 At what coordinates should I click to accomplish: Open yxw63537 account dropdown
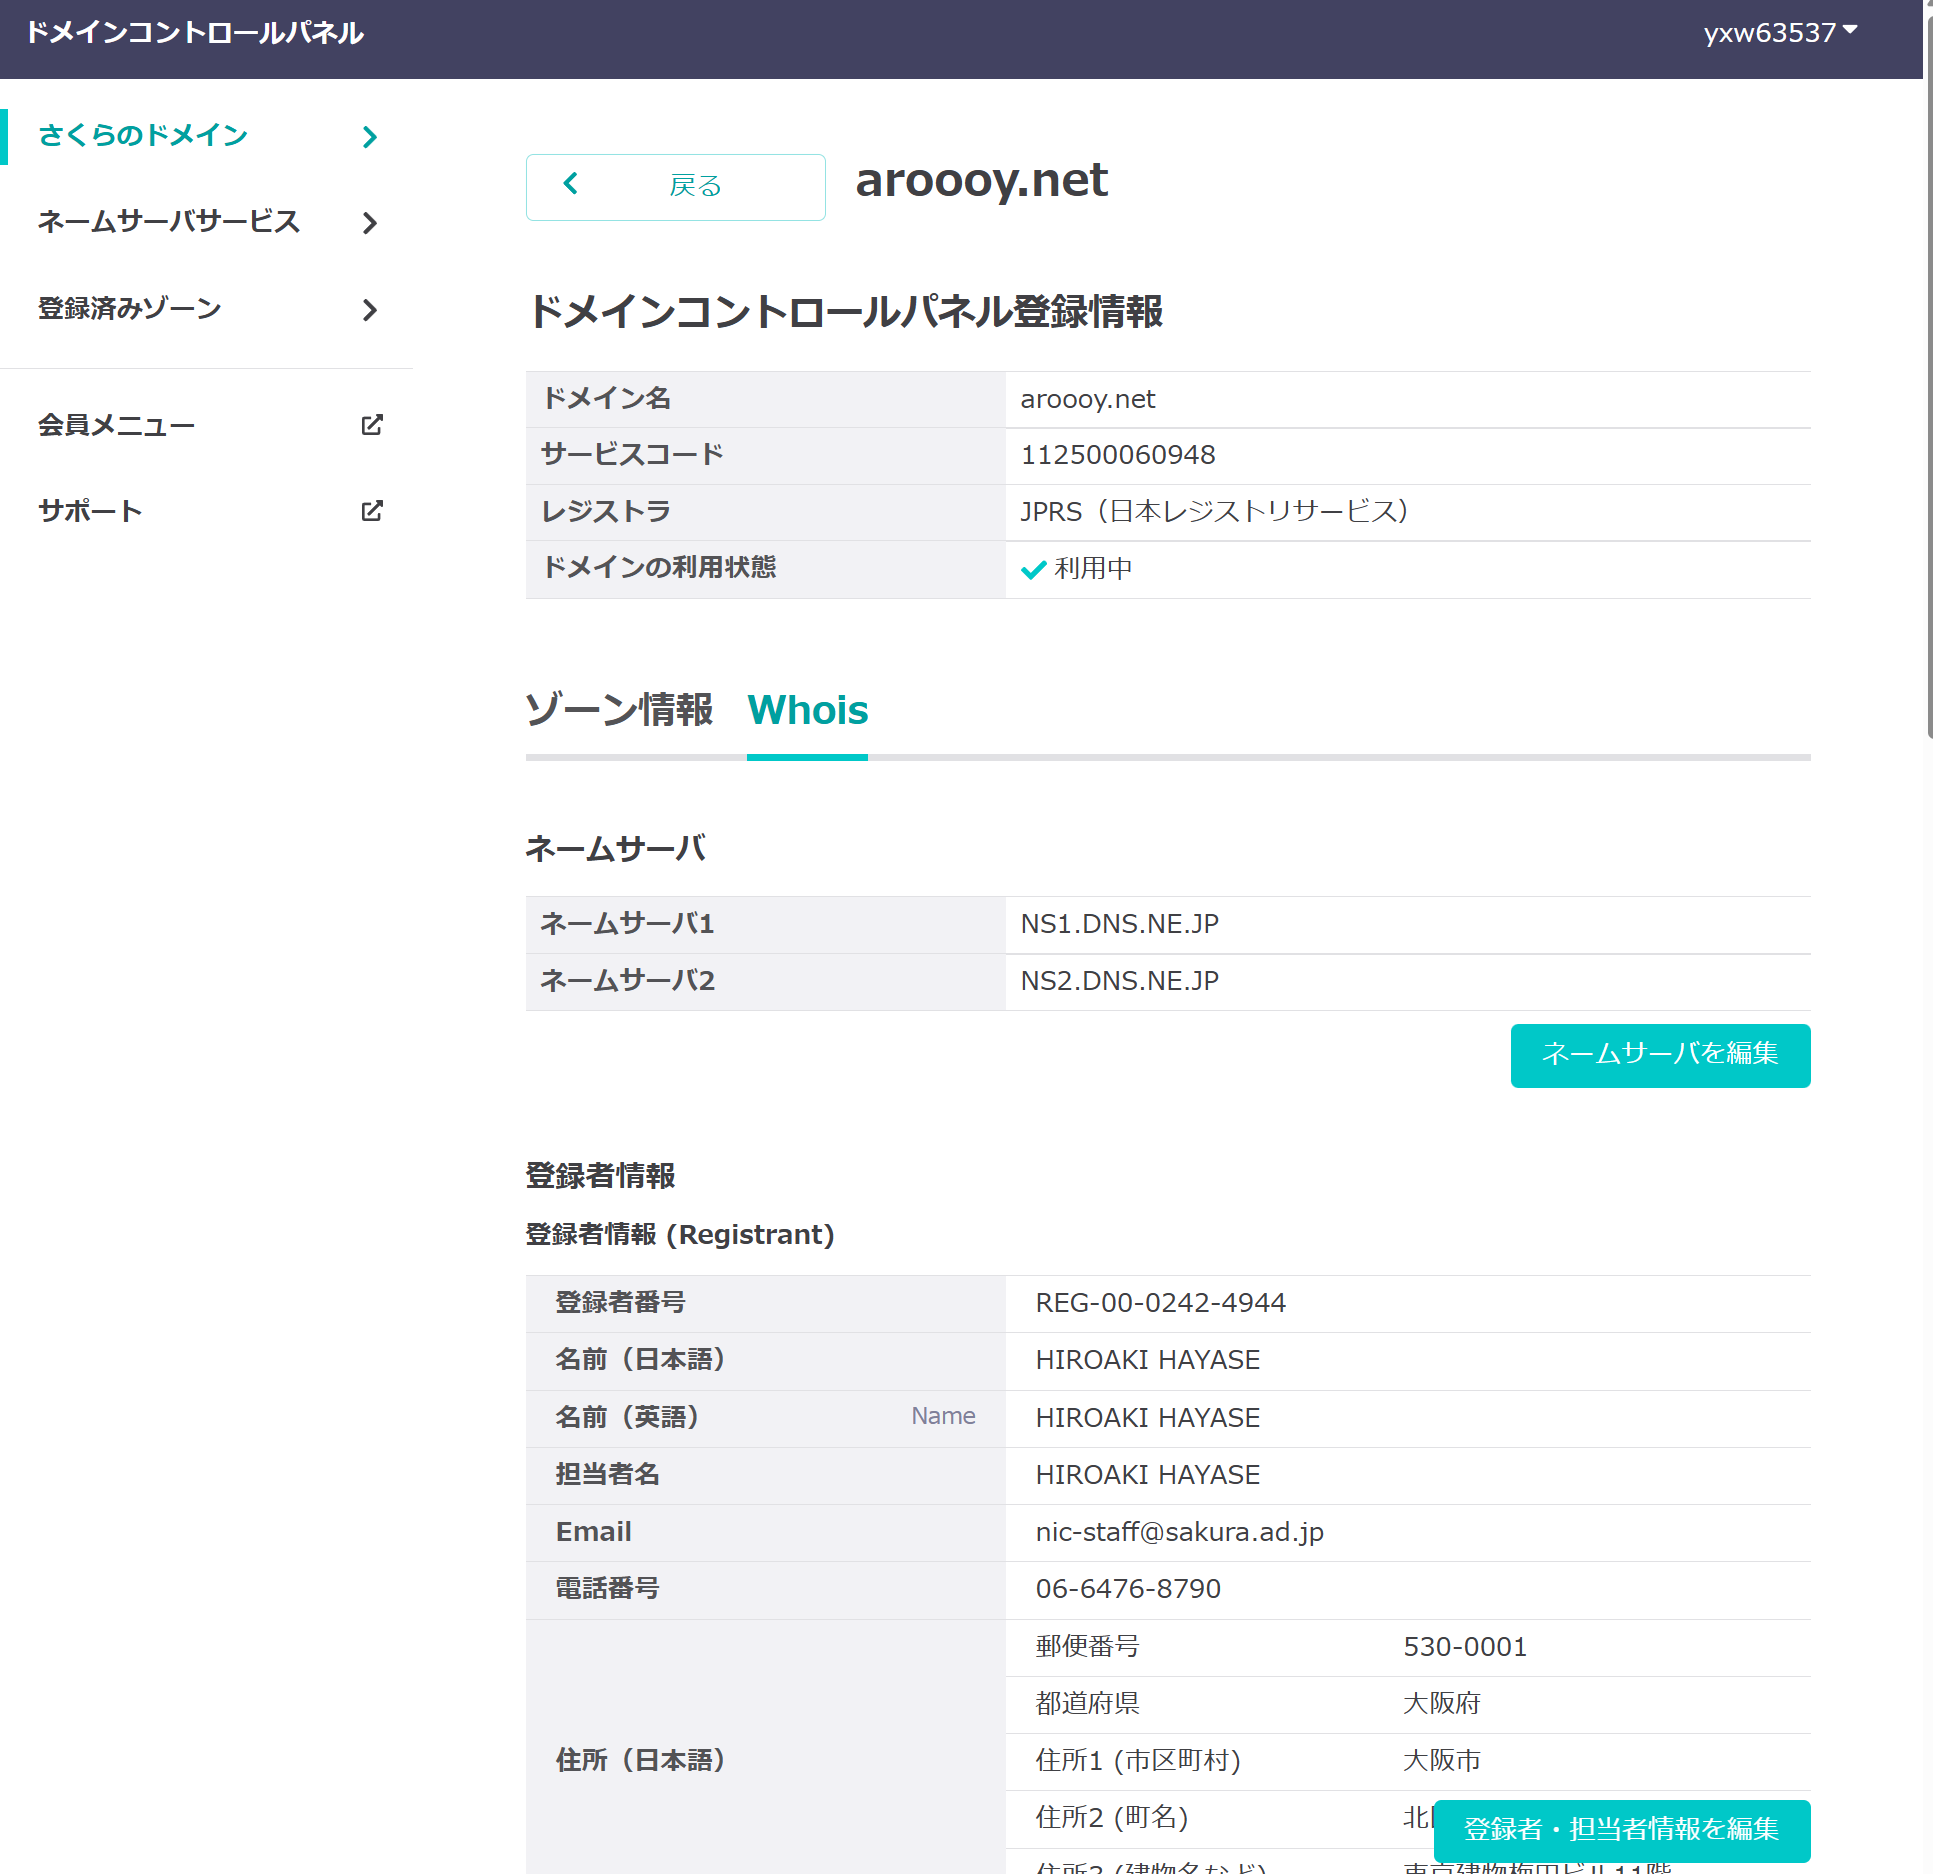tap(1780, 33)
